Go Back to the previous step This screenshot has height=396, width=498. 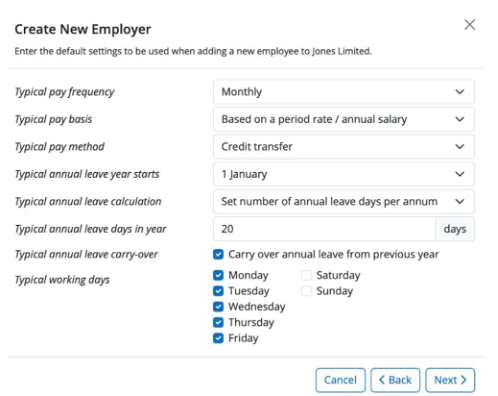point(395,380)
